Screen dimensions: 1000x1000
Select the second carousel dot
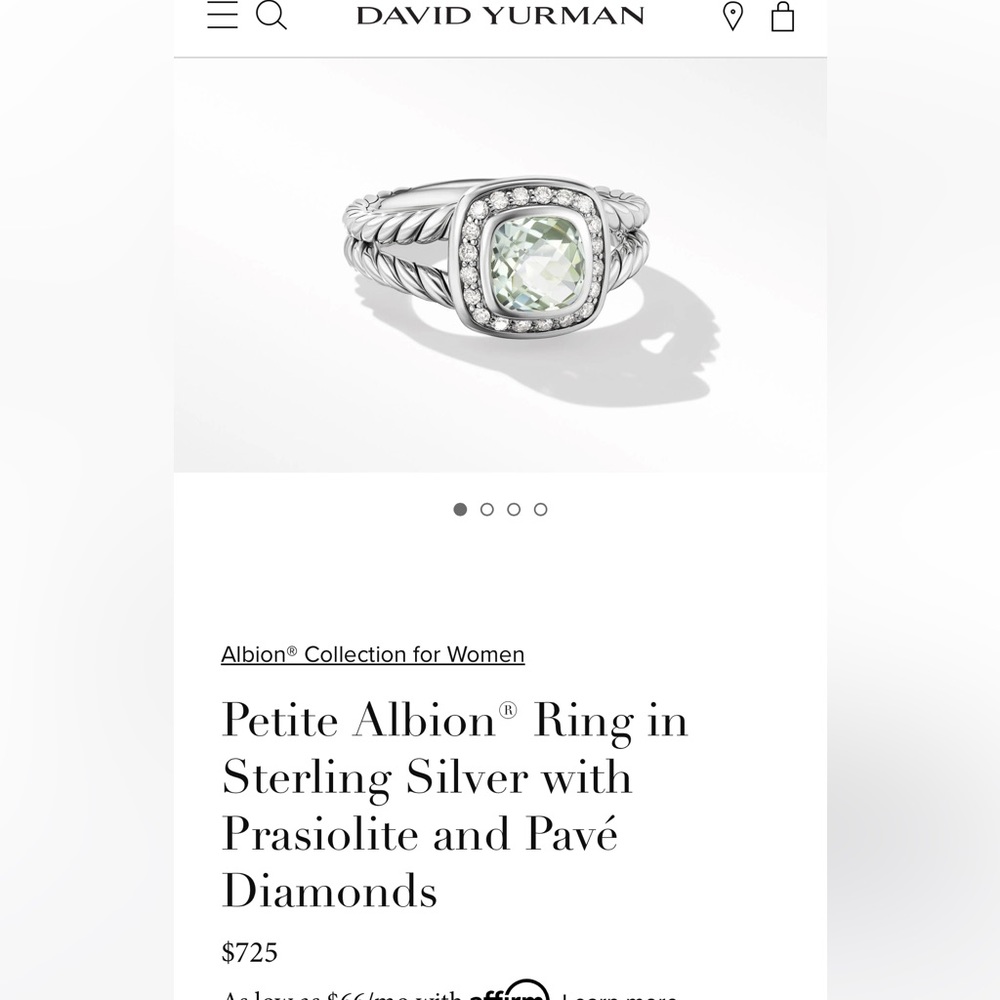click(487, 509)
